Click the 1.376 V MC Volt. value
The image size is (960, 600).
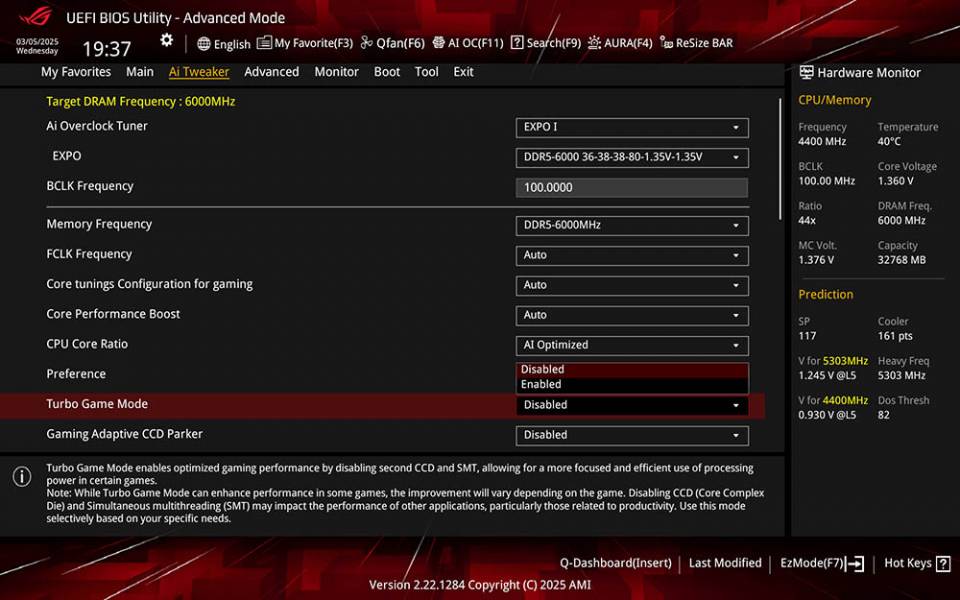tap(816, 260)
